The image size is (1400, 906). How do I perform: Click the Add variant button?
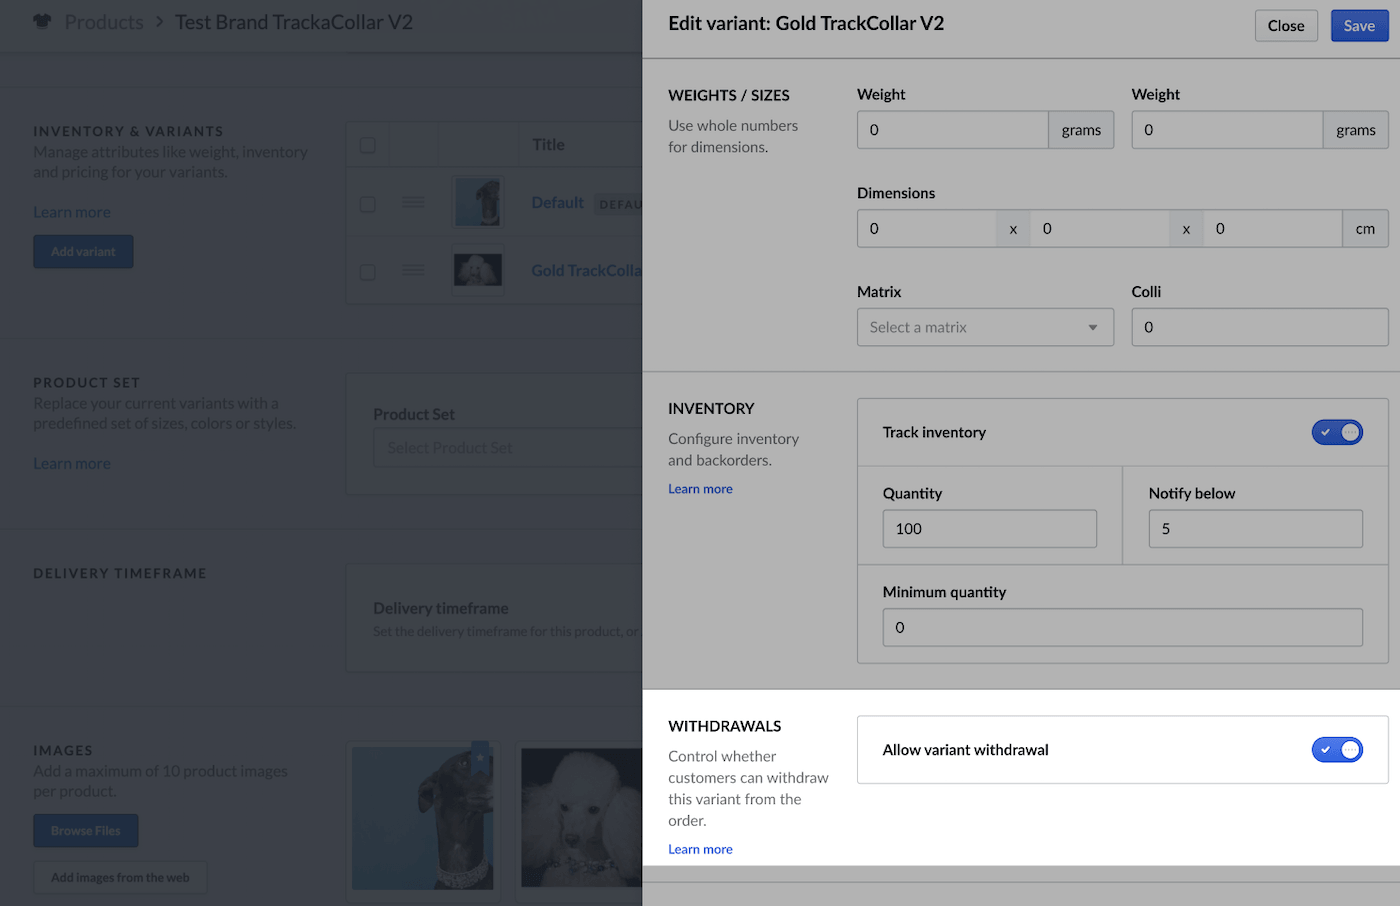[83, 252]
